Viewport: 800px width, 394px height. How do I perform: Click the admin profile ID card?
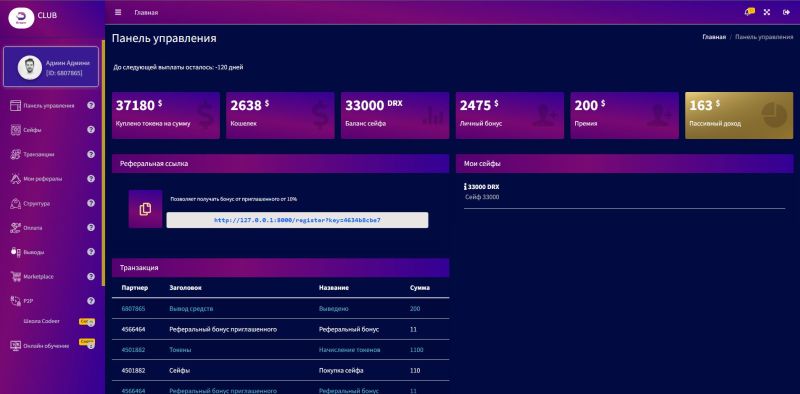51,67
